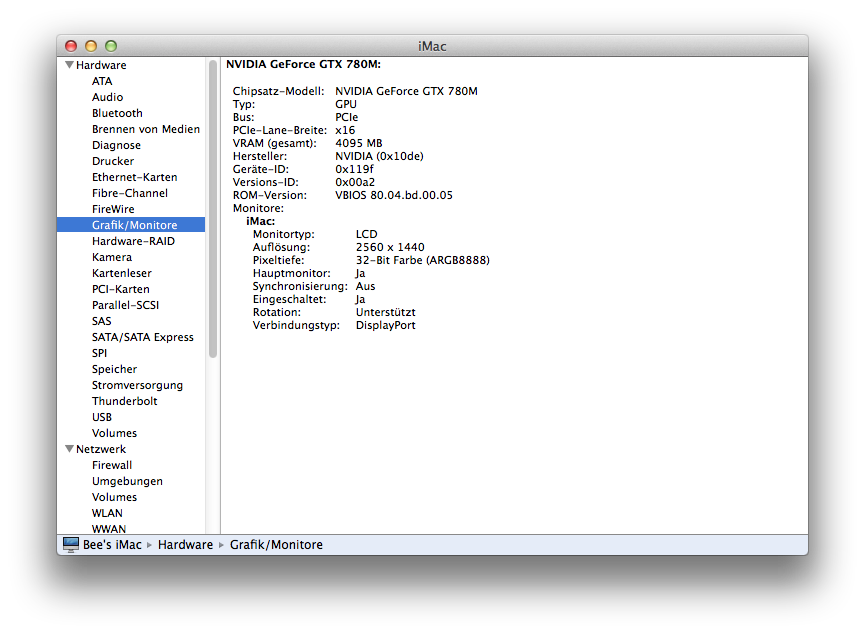The width and height of the screenshot is (865, 634).
Task: Click the Pixeltiefe 32-Bit Farbe value
Action: coord(423,260)
